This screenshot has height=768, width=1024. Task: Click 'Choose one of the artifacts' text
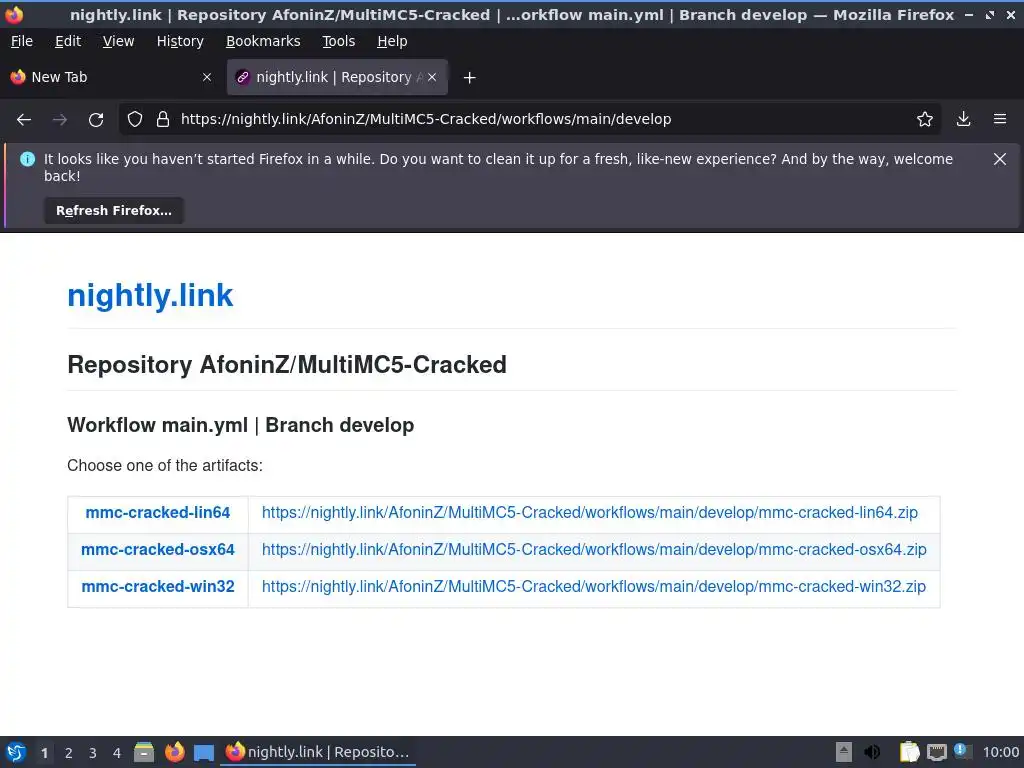(x=165, y=466)
